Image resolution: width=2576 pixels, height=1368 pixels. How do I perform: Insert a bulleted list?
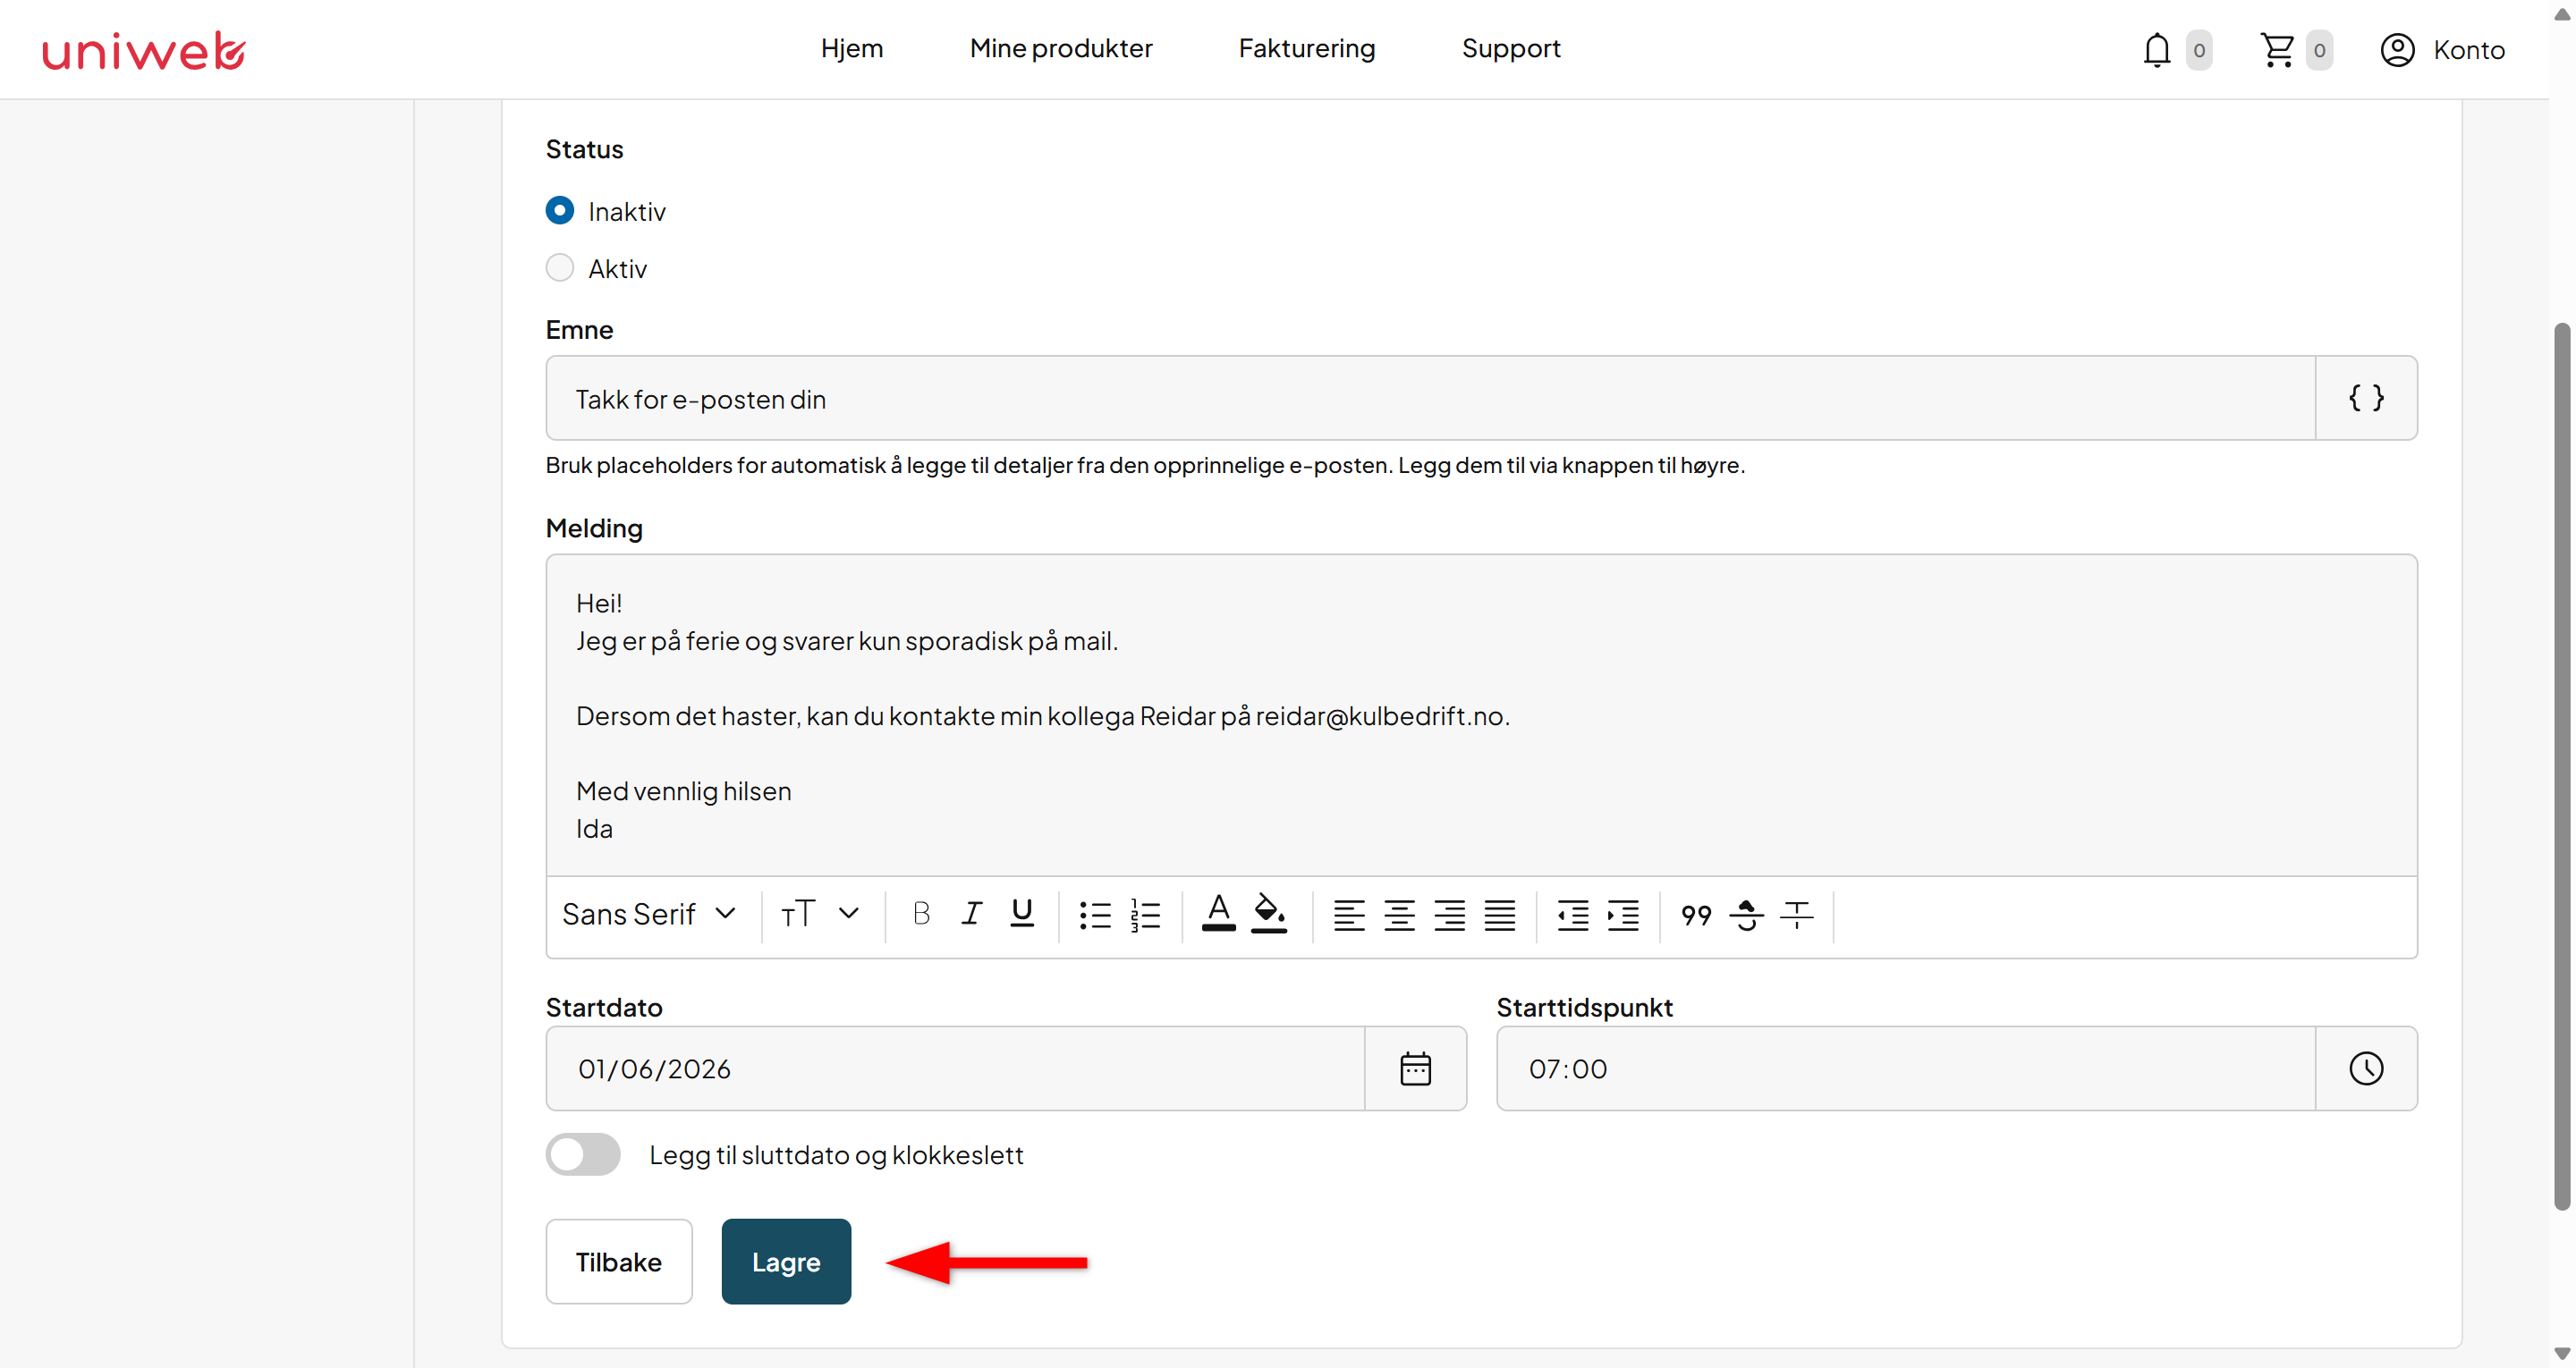(x=1095, y=914)
